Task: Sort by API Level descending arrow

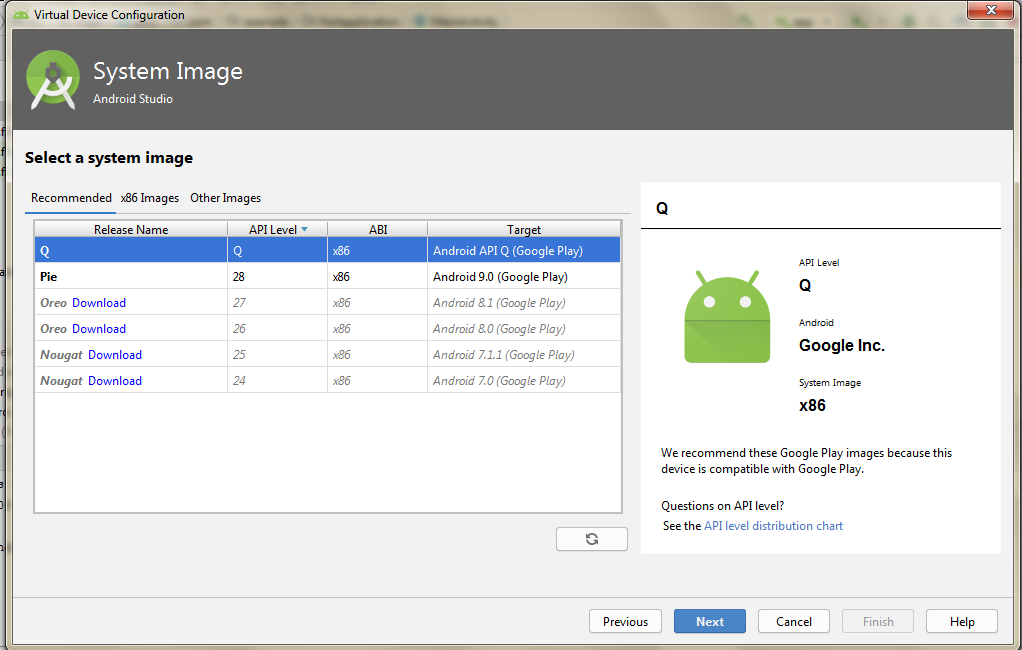Action: click(x=304, y=229)
